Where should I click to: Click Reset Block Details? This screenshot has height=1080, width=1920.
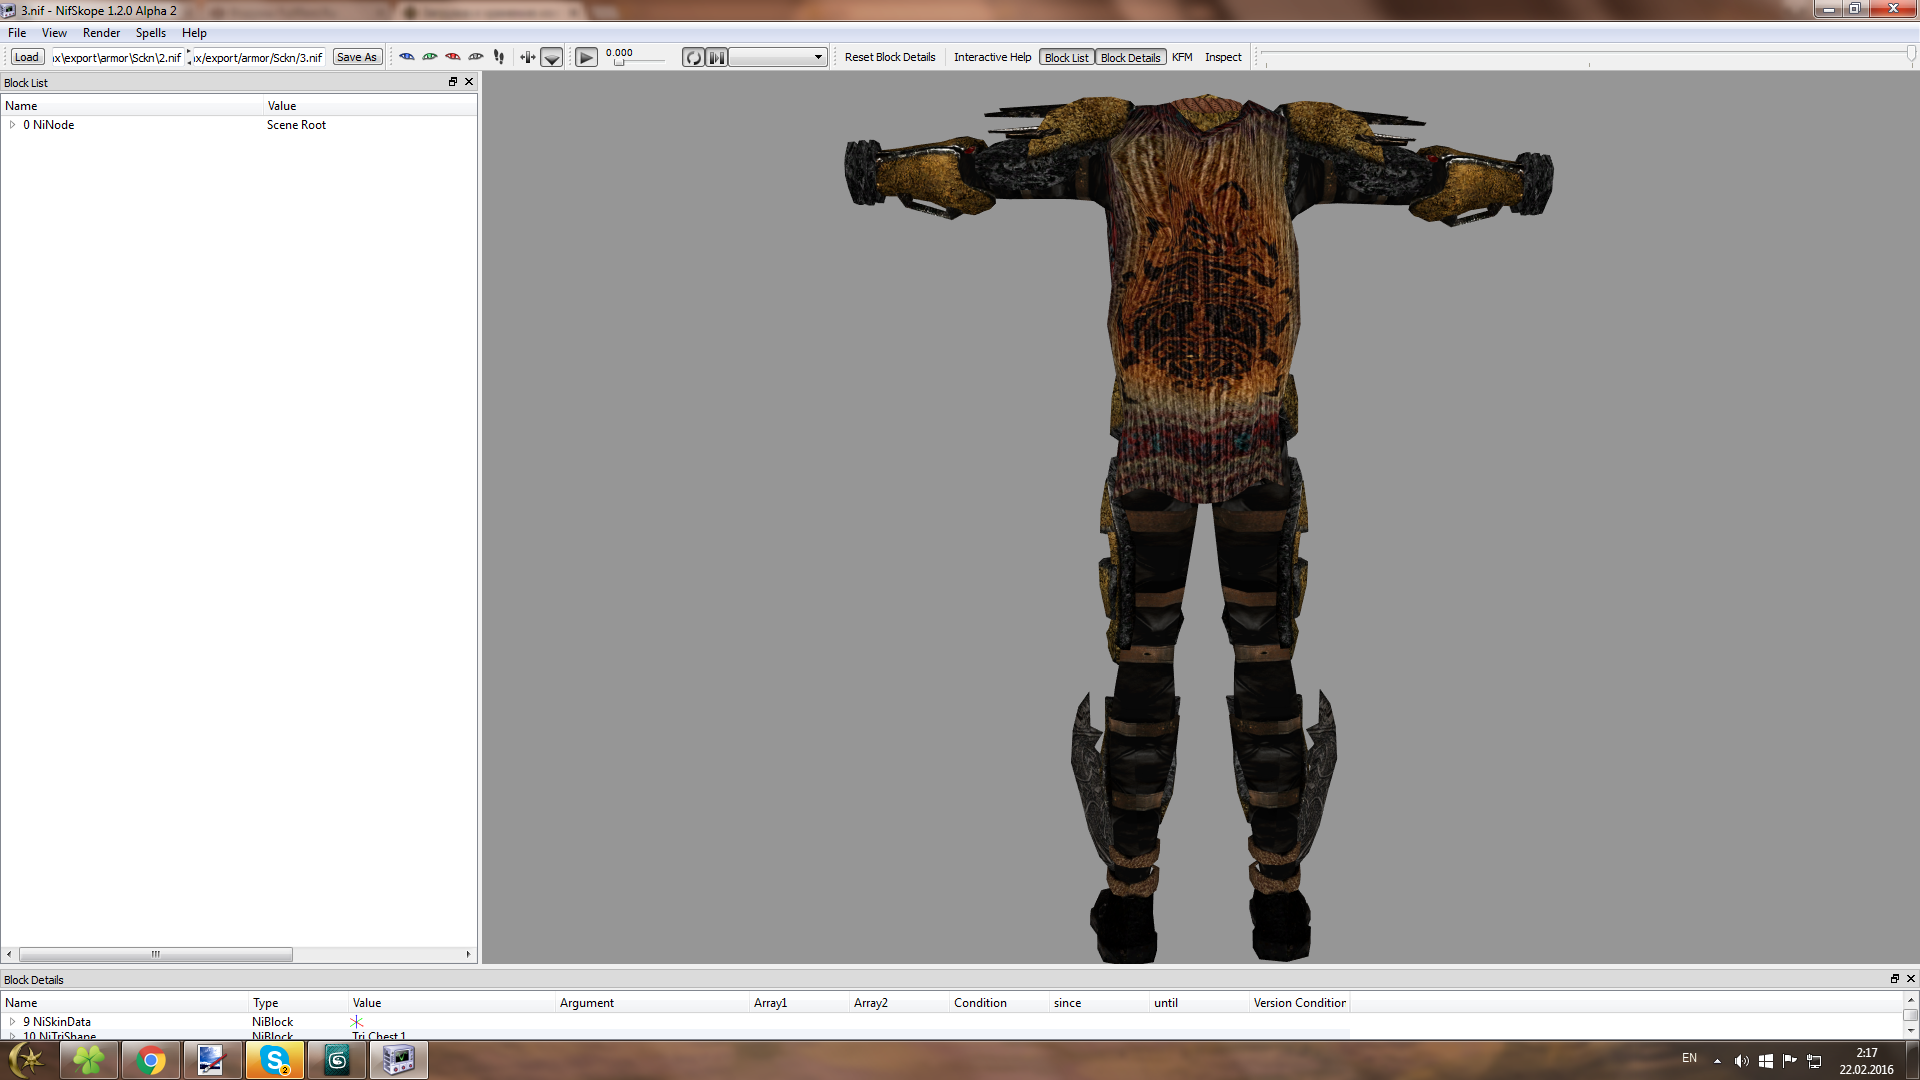pos(890,57)
